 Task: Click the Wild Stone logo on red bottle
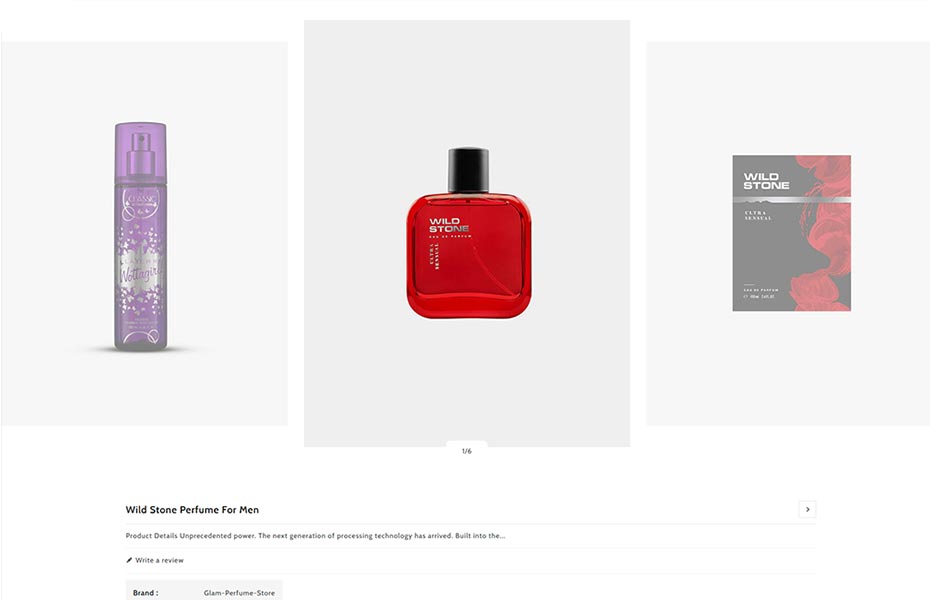coord(449,225)
